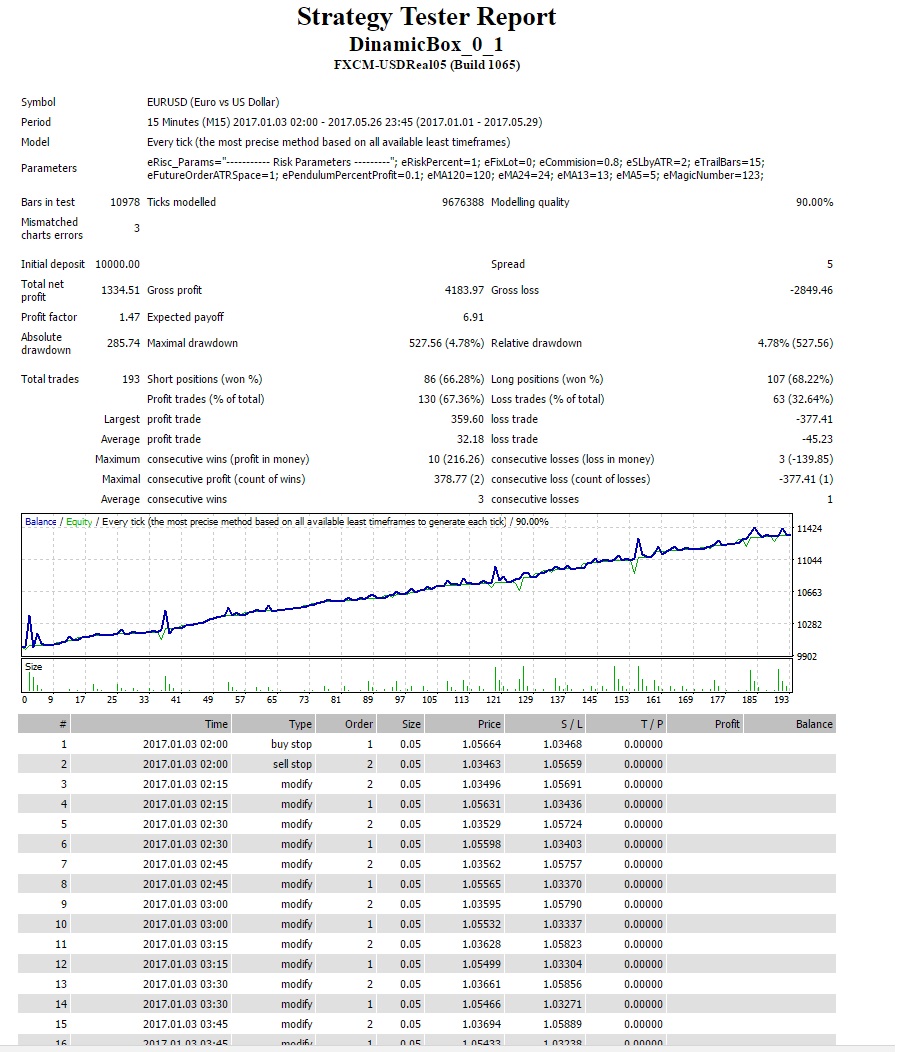Select Long positions value 107 (68.22%)
This screenshot has height=1052, width=898.
click(x=800, y=379)
